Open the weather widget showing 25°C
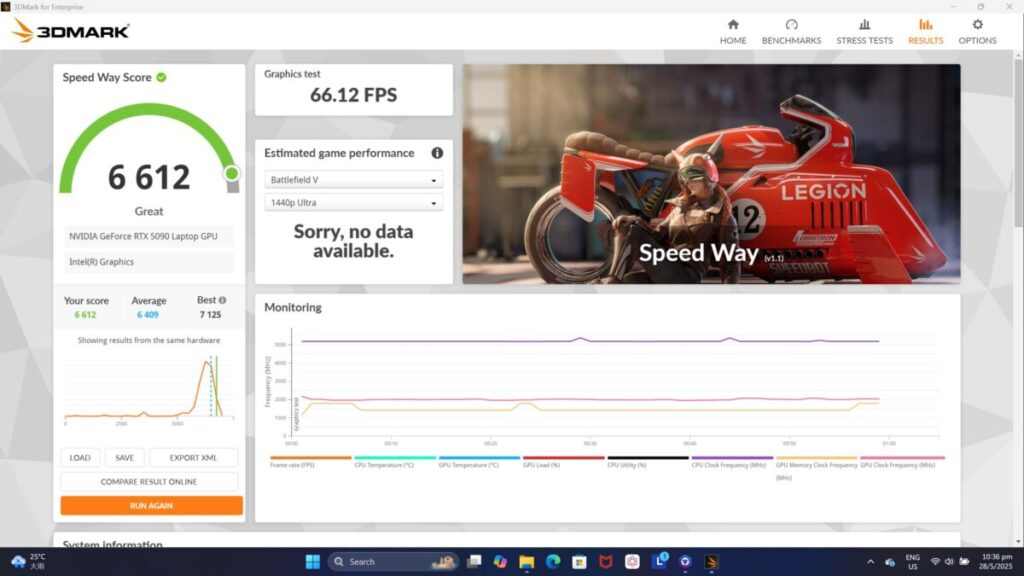 tap(29, 562)
